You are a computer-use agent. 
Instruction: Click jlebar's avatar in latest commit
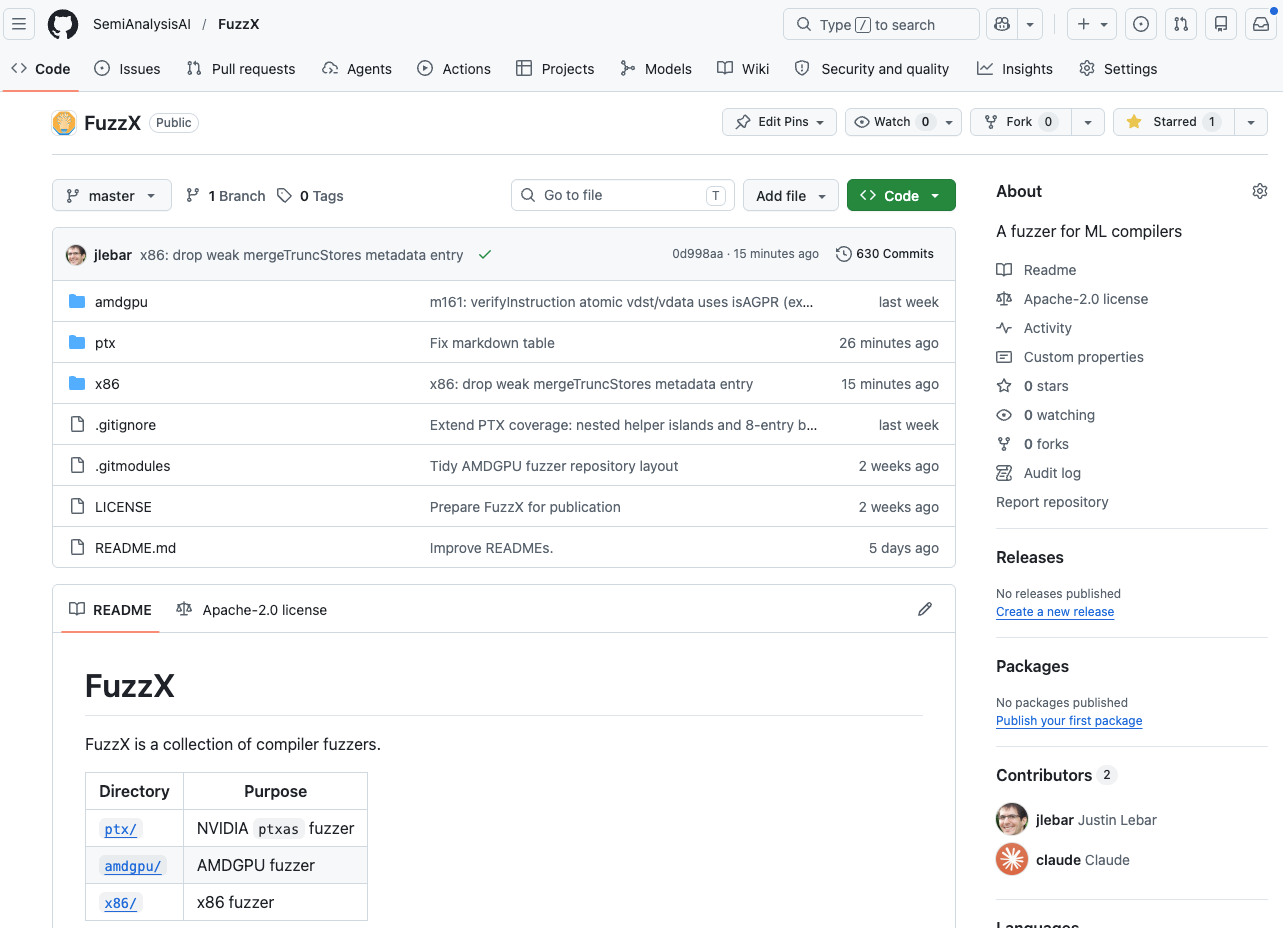[76, 255]
